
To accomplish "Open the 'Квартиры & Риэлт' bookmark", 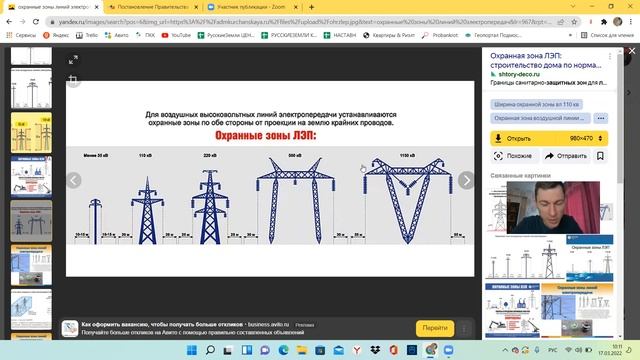I will click(389, 35).
